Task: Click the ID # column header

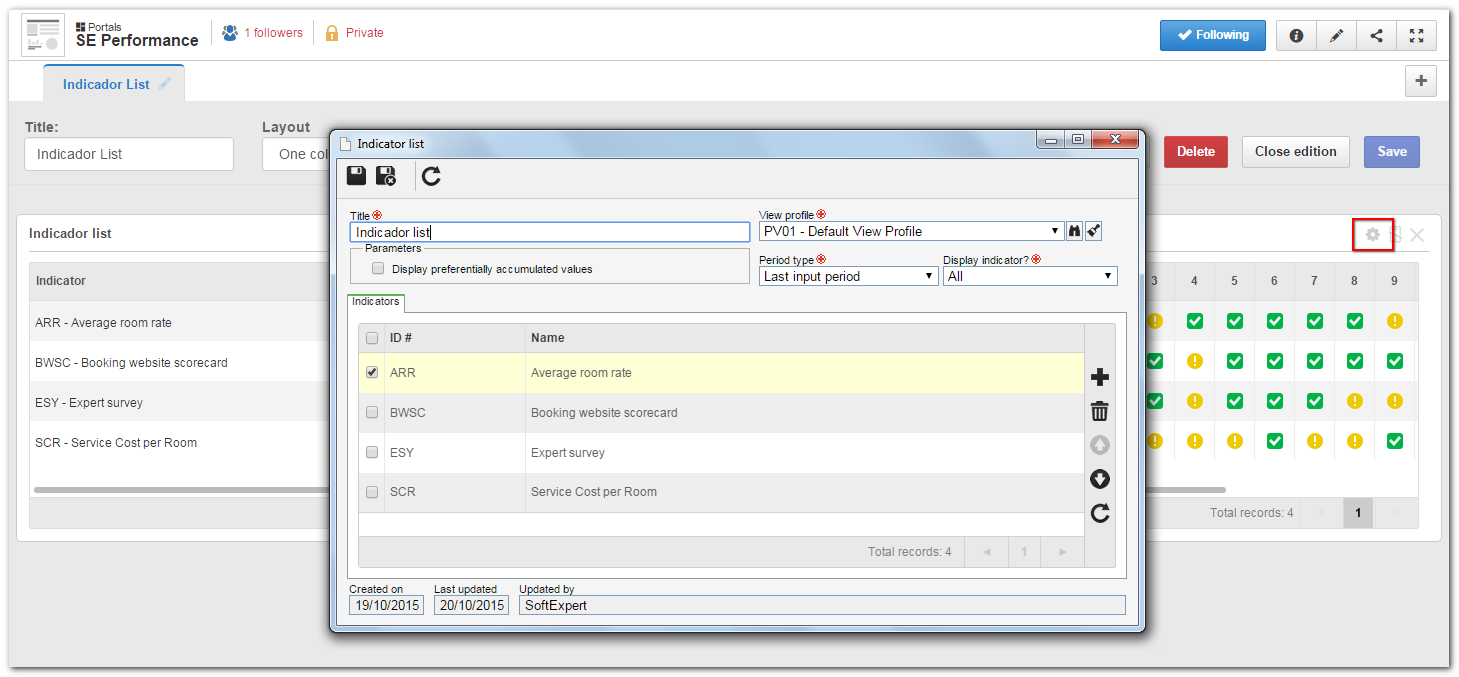Action: click(x=455, y=338)
